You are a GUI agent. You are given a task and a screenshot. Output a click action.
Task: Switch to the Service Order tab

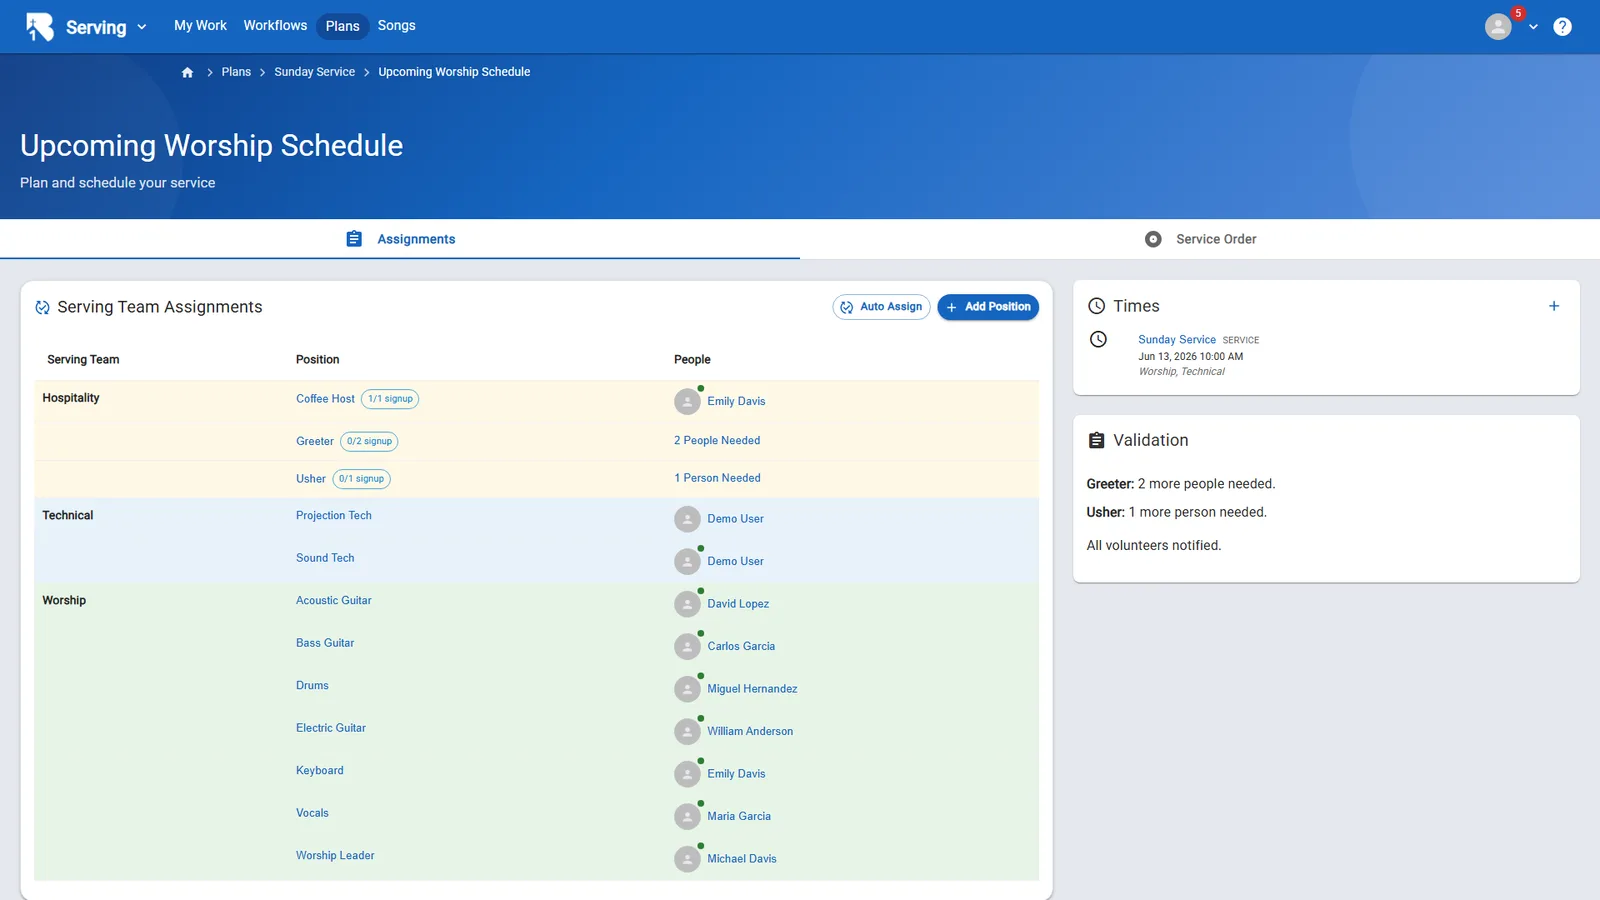pyautogui.click(x=1200, y=239)
